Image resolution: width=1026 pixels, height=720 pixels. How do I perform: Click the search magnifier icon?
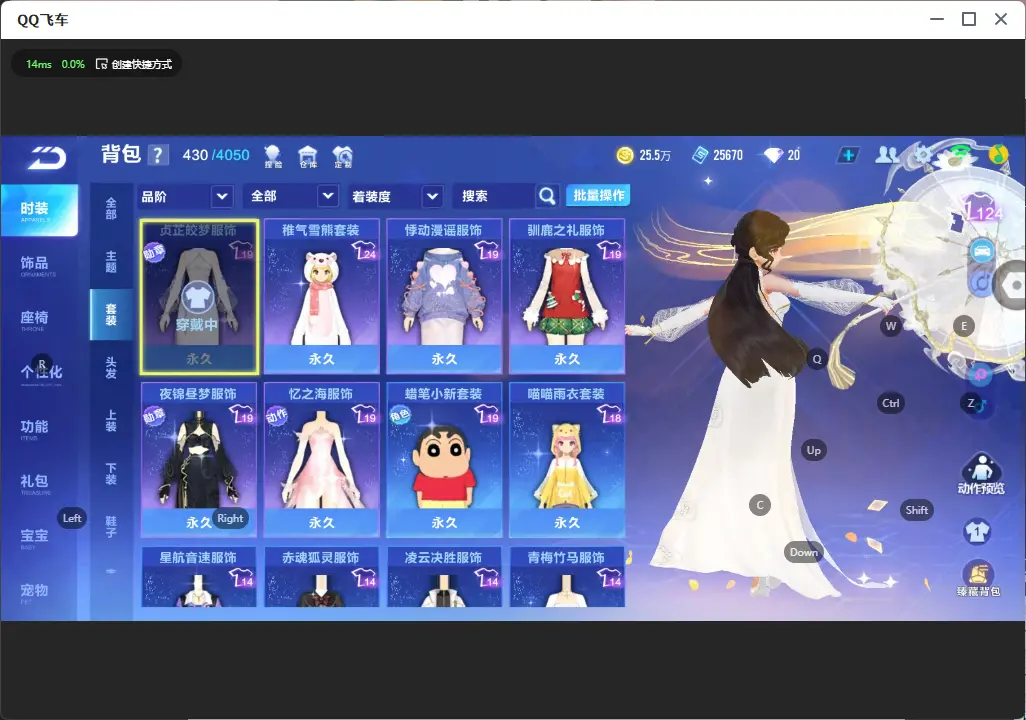pyautogui.click(x=547, y=196)
